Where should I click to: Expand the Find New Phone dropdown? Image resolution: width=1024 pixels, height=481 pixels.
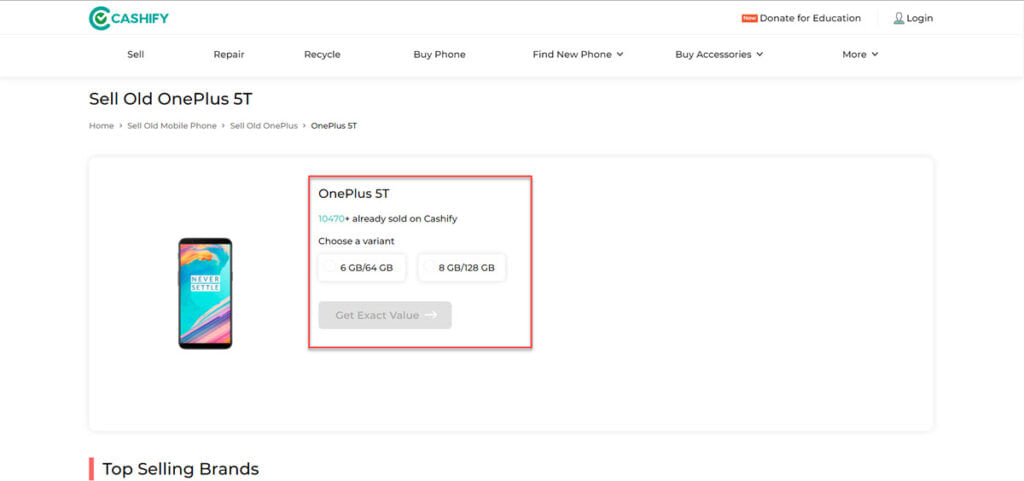click(578, 55)
